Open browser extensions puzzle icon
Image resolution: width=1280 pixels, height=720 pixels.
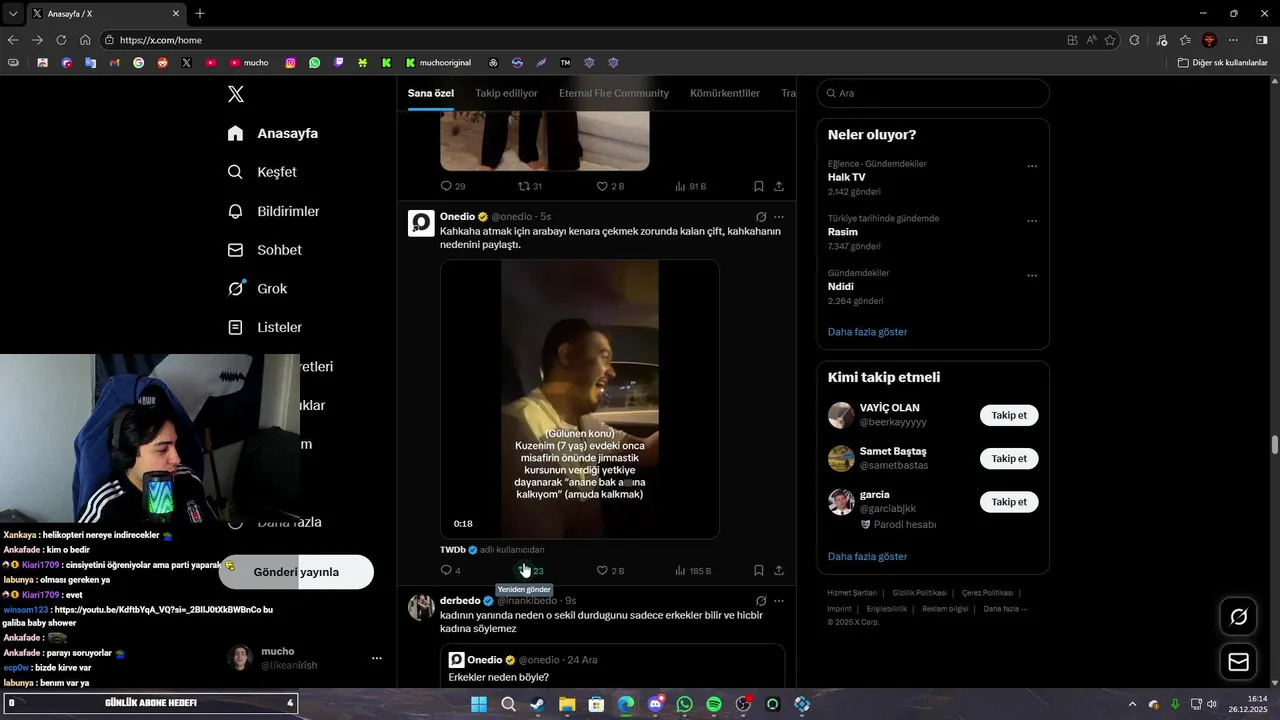(x=1134, y=40)
